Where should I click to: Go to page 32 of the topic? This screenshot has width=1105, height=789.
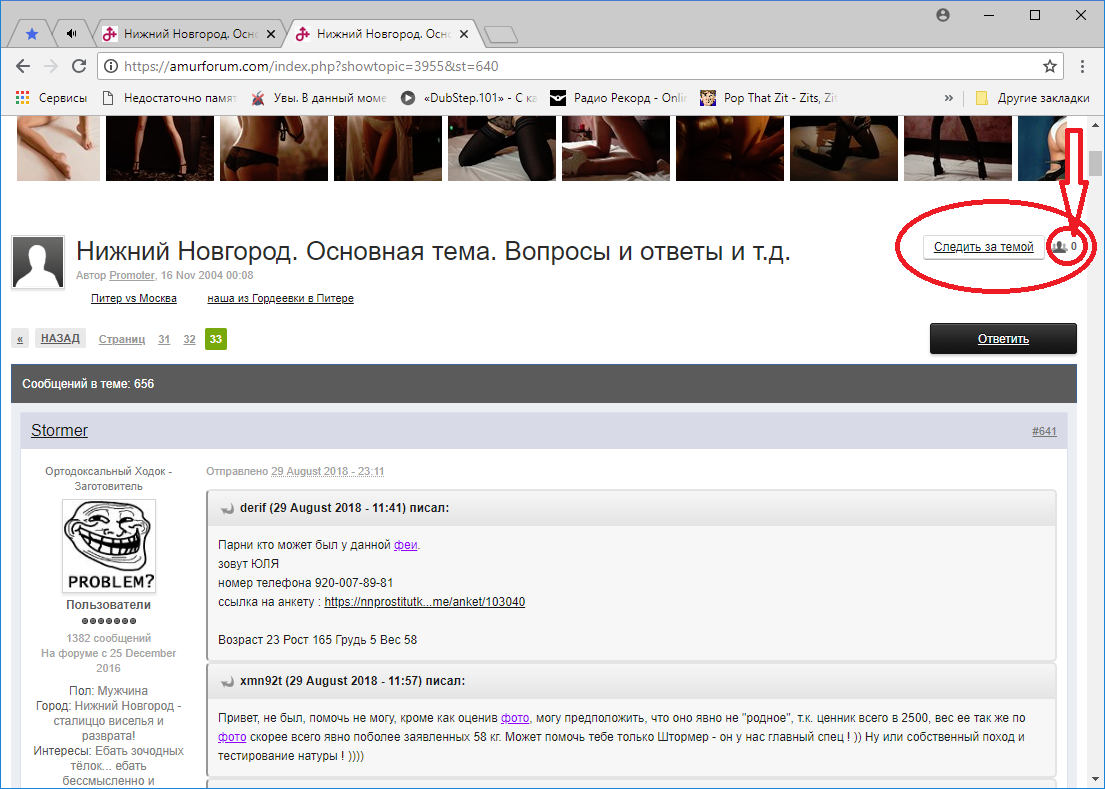(x=189, y=339)
